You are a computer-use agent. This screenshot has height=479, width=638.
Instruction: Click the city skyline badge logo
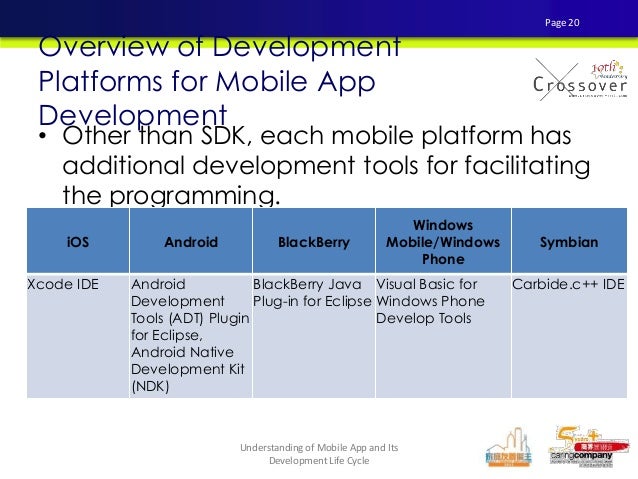point(509,447)
